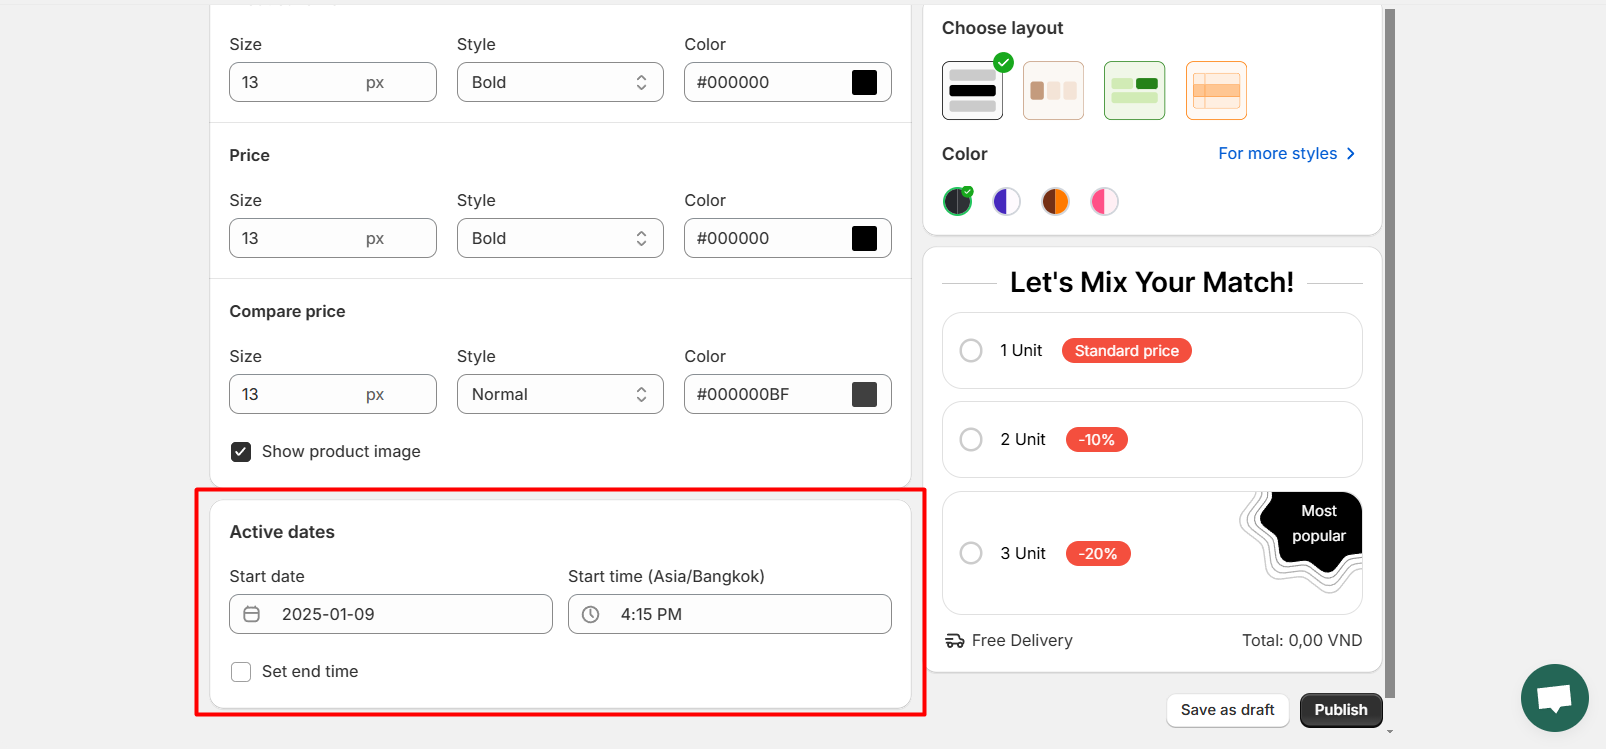This screenshot has height=749, width=1606.
Task: Open the top Bold style dropdown
Action: [x=560, y=82]
